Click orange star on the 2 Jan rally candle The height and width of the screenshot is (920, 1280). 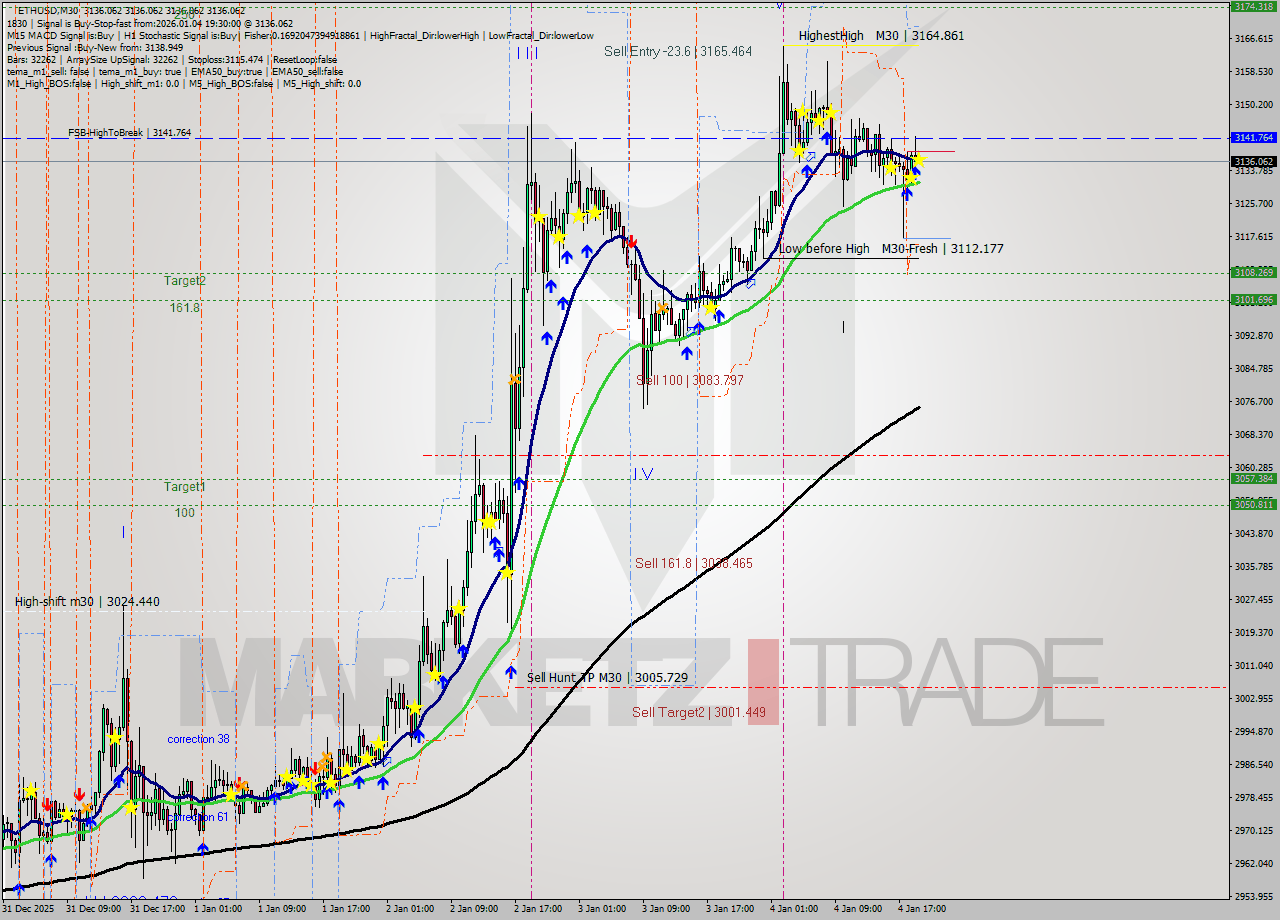(515, 379)
